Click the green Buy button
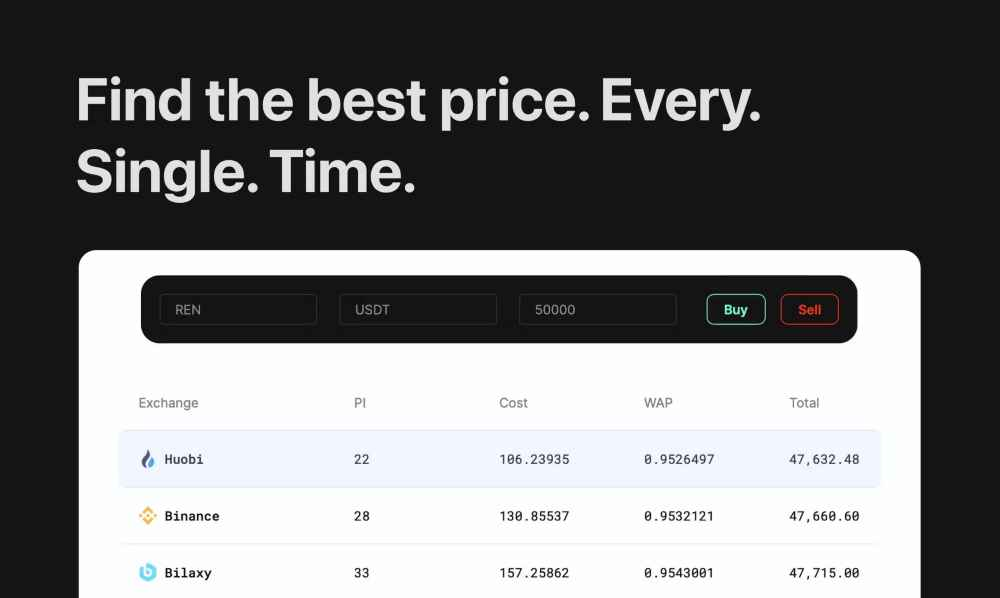 coord(736,310)
